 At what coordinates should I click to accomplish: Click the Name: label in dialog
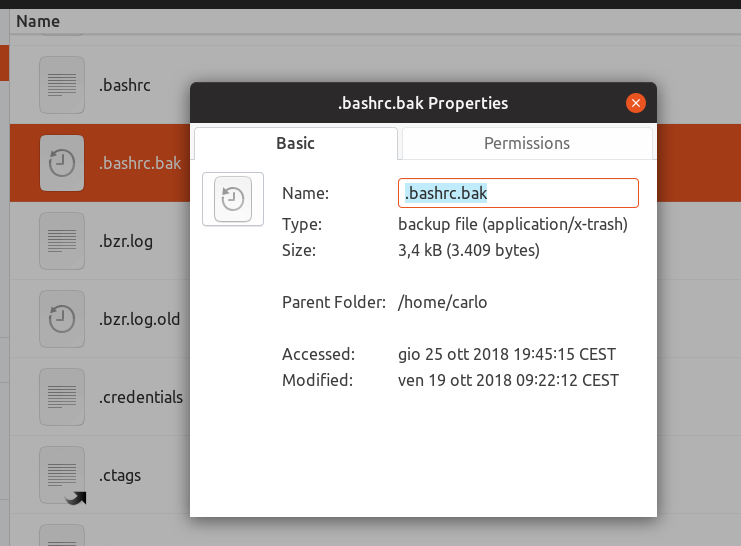tap(305, 193)
